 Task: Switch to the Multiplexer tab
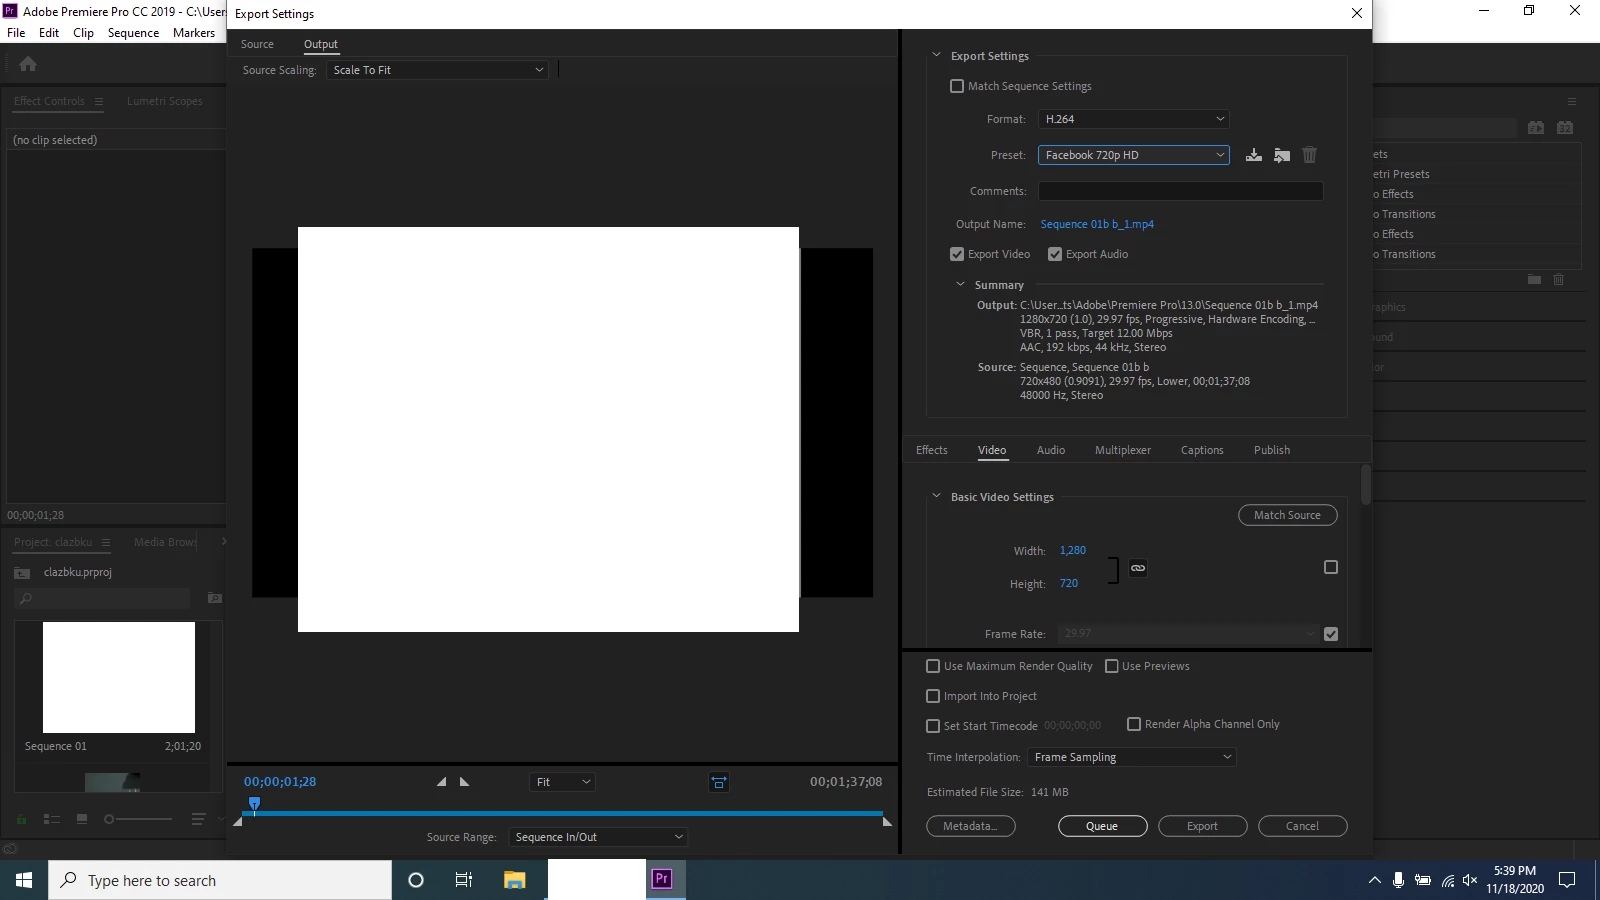(1123, 450)
